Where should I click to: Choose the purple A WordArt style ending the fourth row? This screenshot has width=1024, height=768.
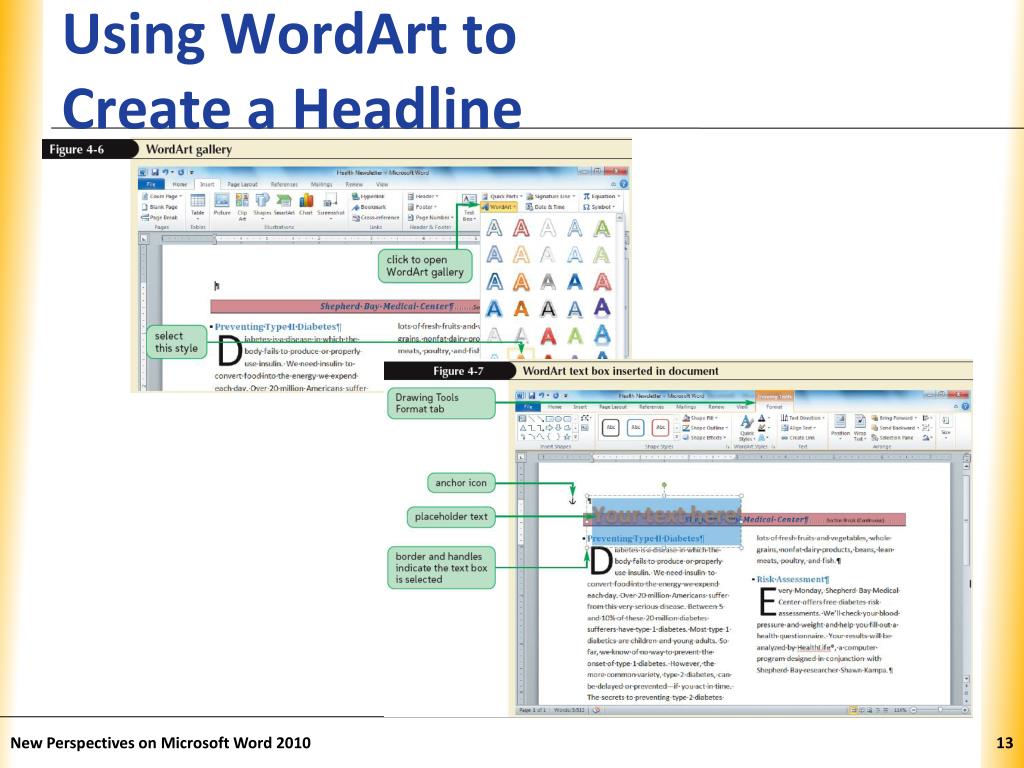tap(601, 307)
